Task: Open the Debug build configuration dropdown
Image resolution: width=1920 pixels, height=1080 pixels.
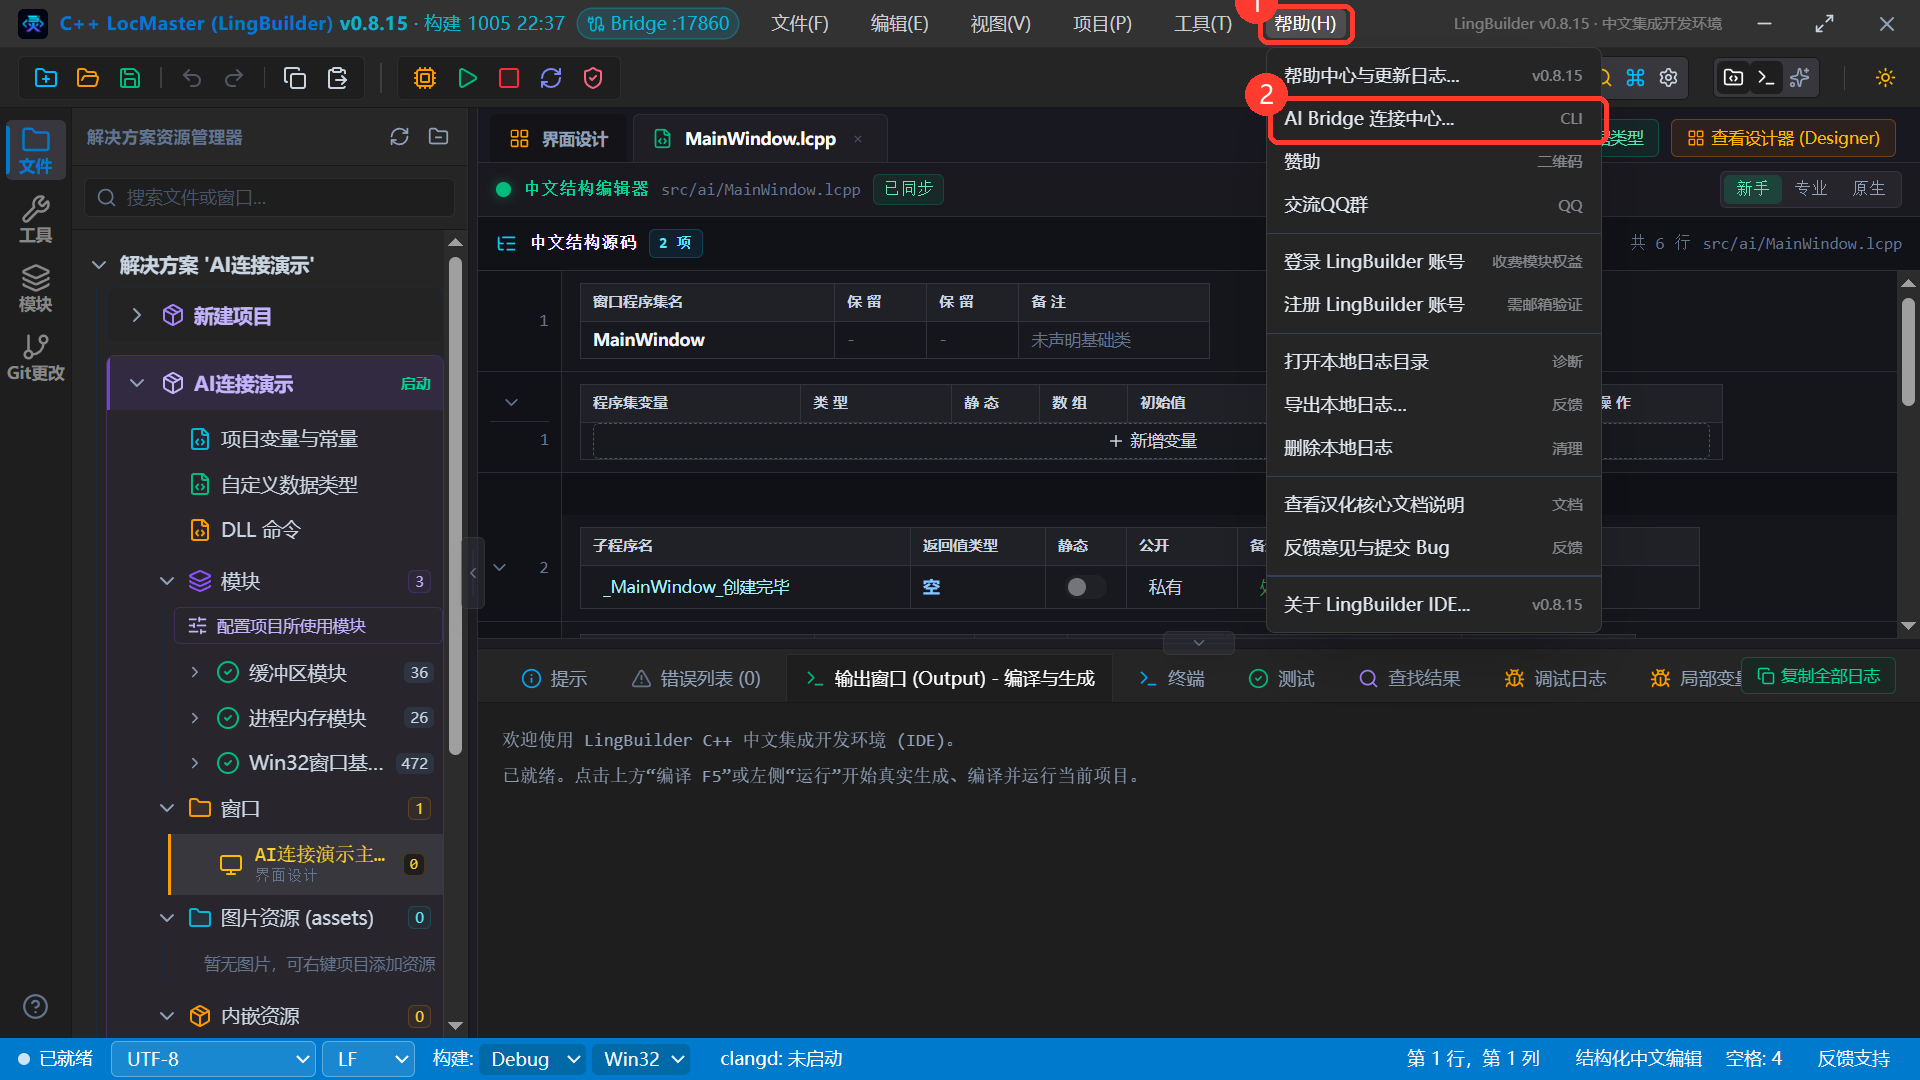Action: pos(534,1059)
